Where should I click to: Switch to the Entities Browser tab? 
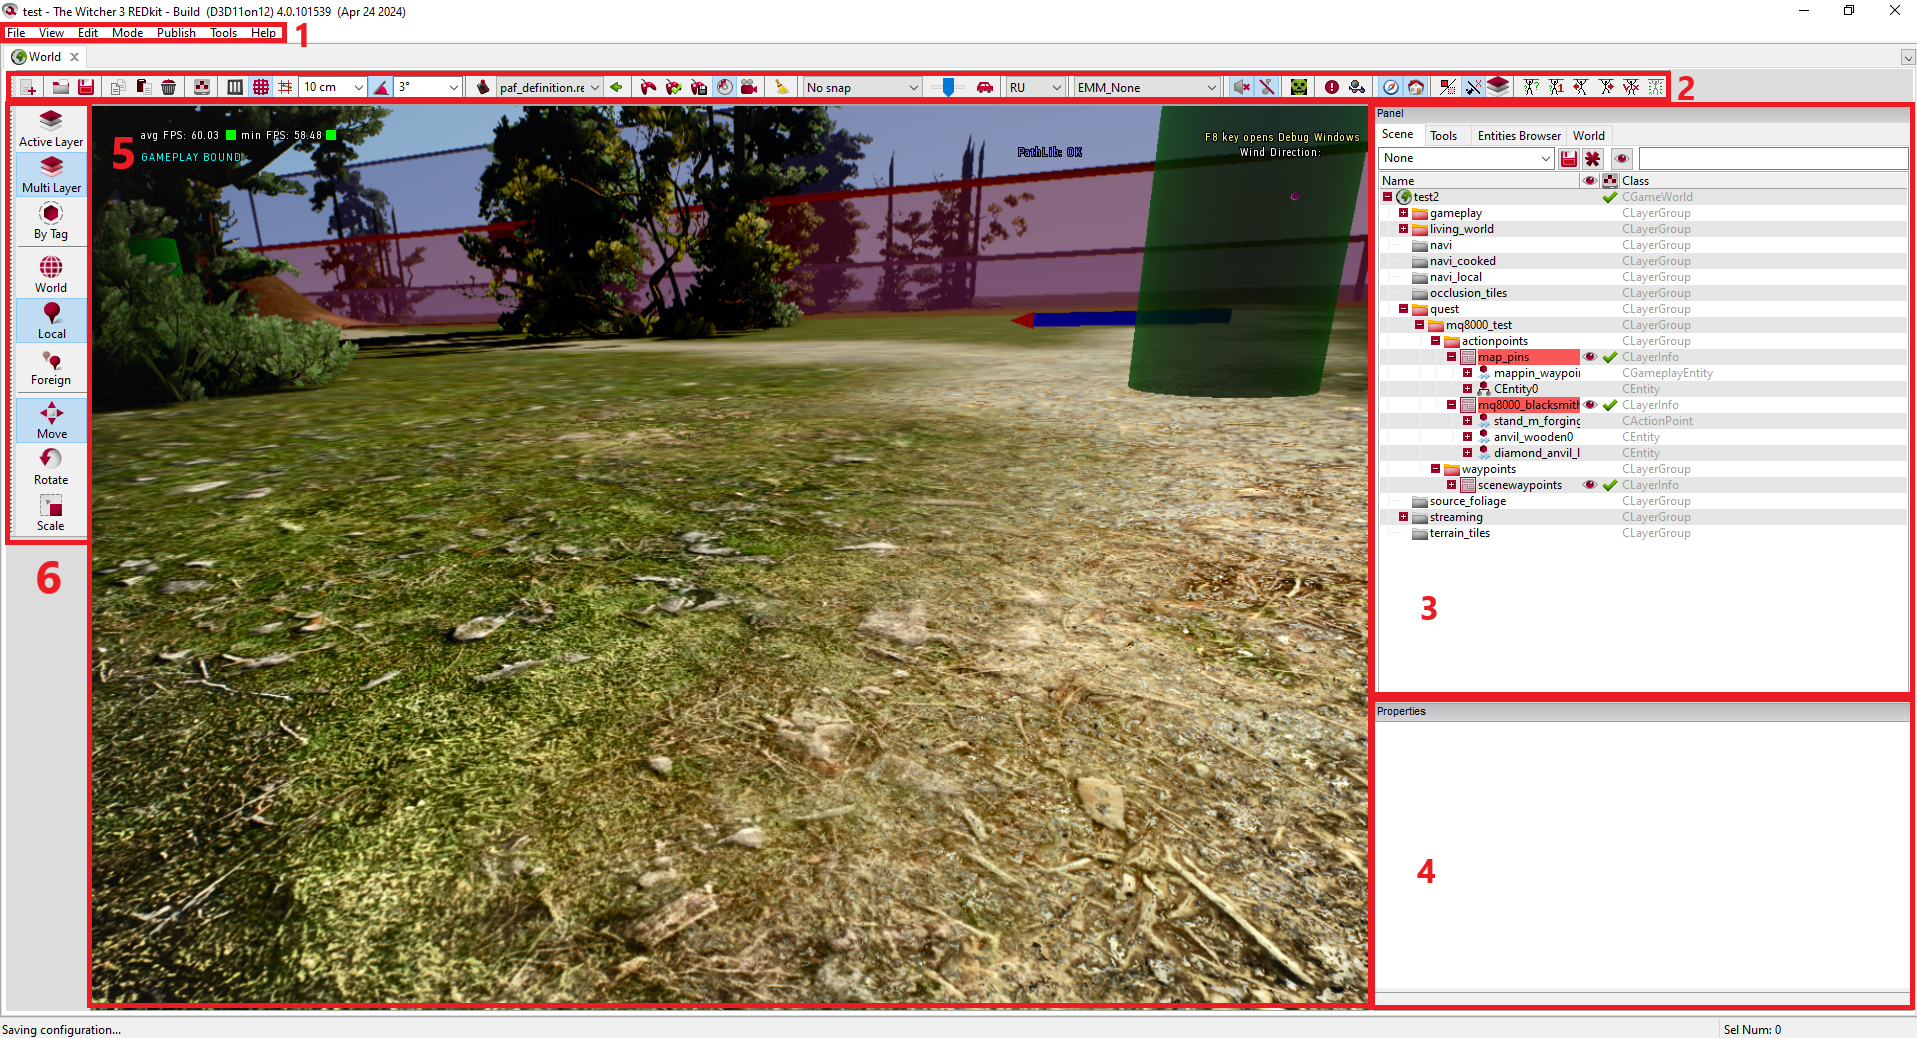pos(1518,136)
